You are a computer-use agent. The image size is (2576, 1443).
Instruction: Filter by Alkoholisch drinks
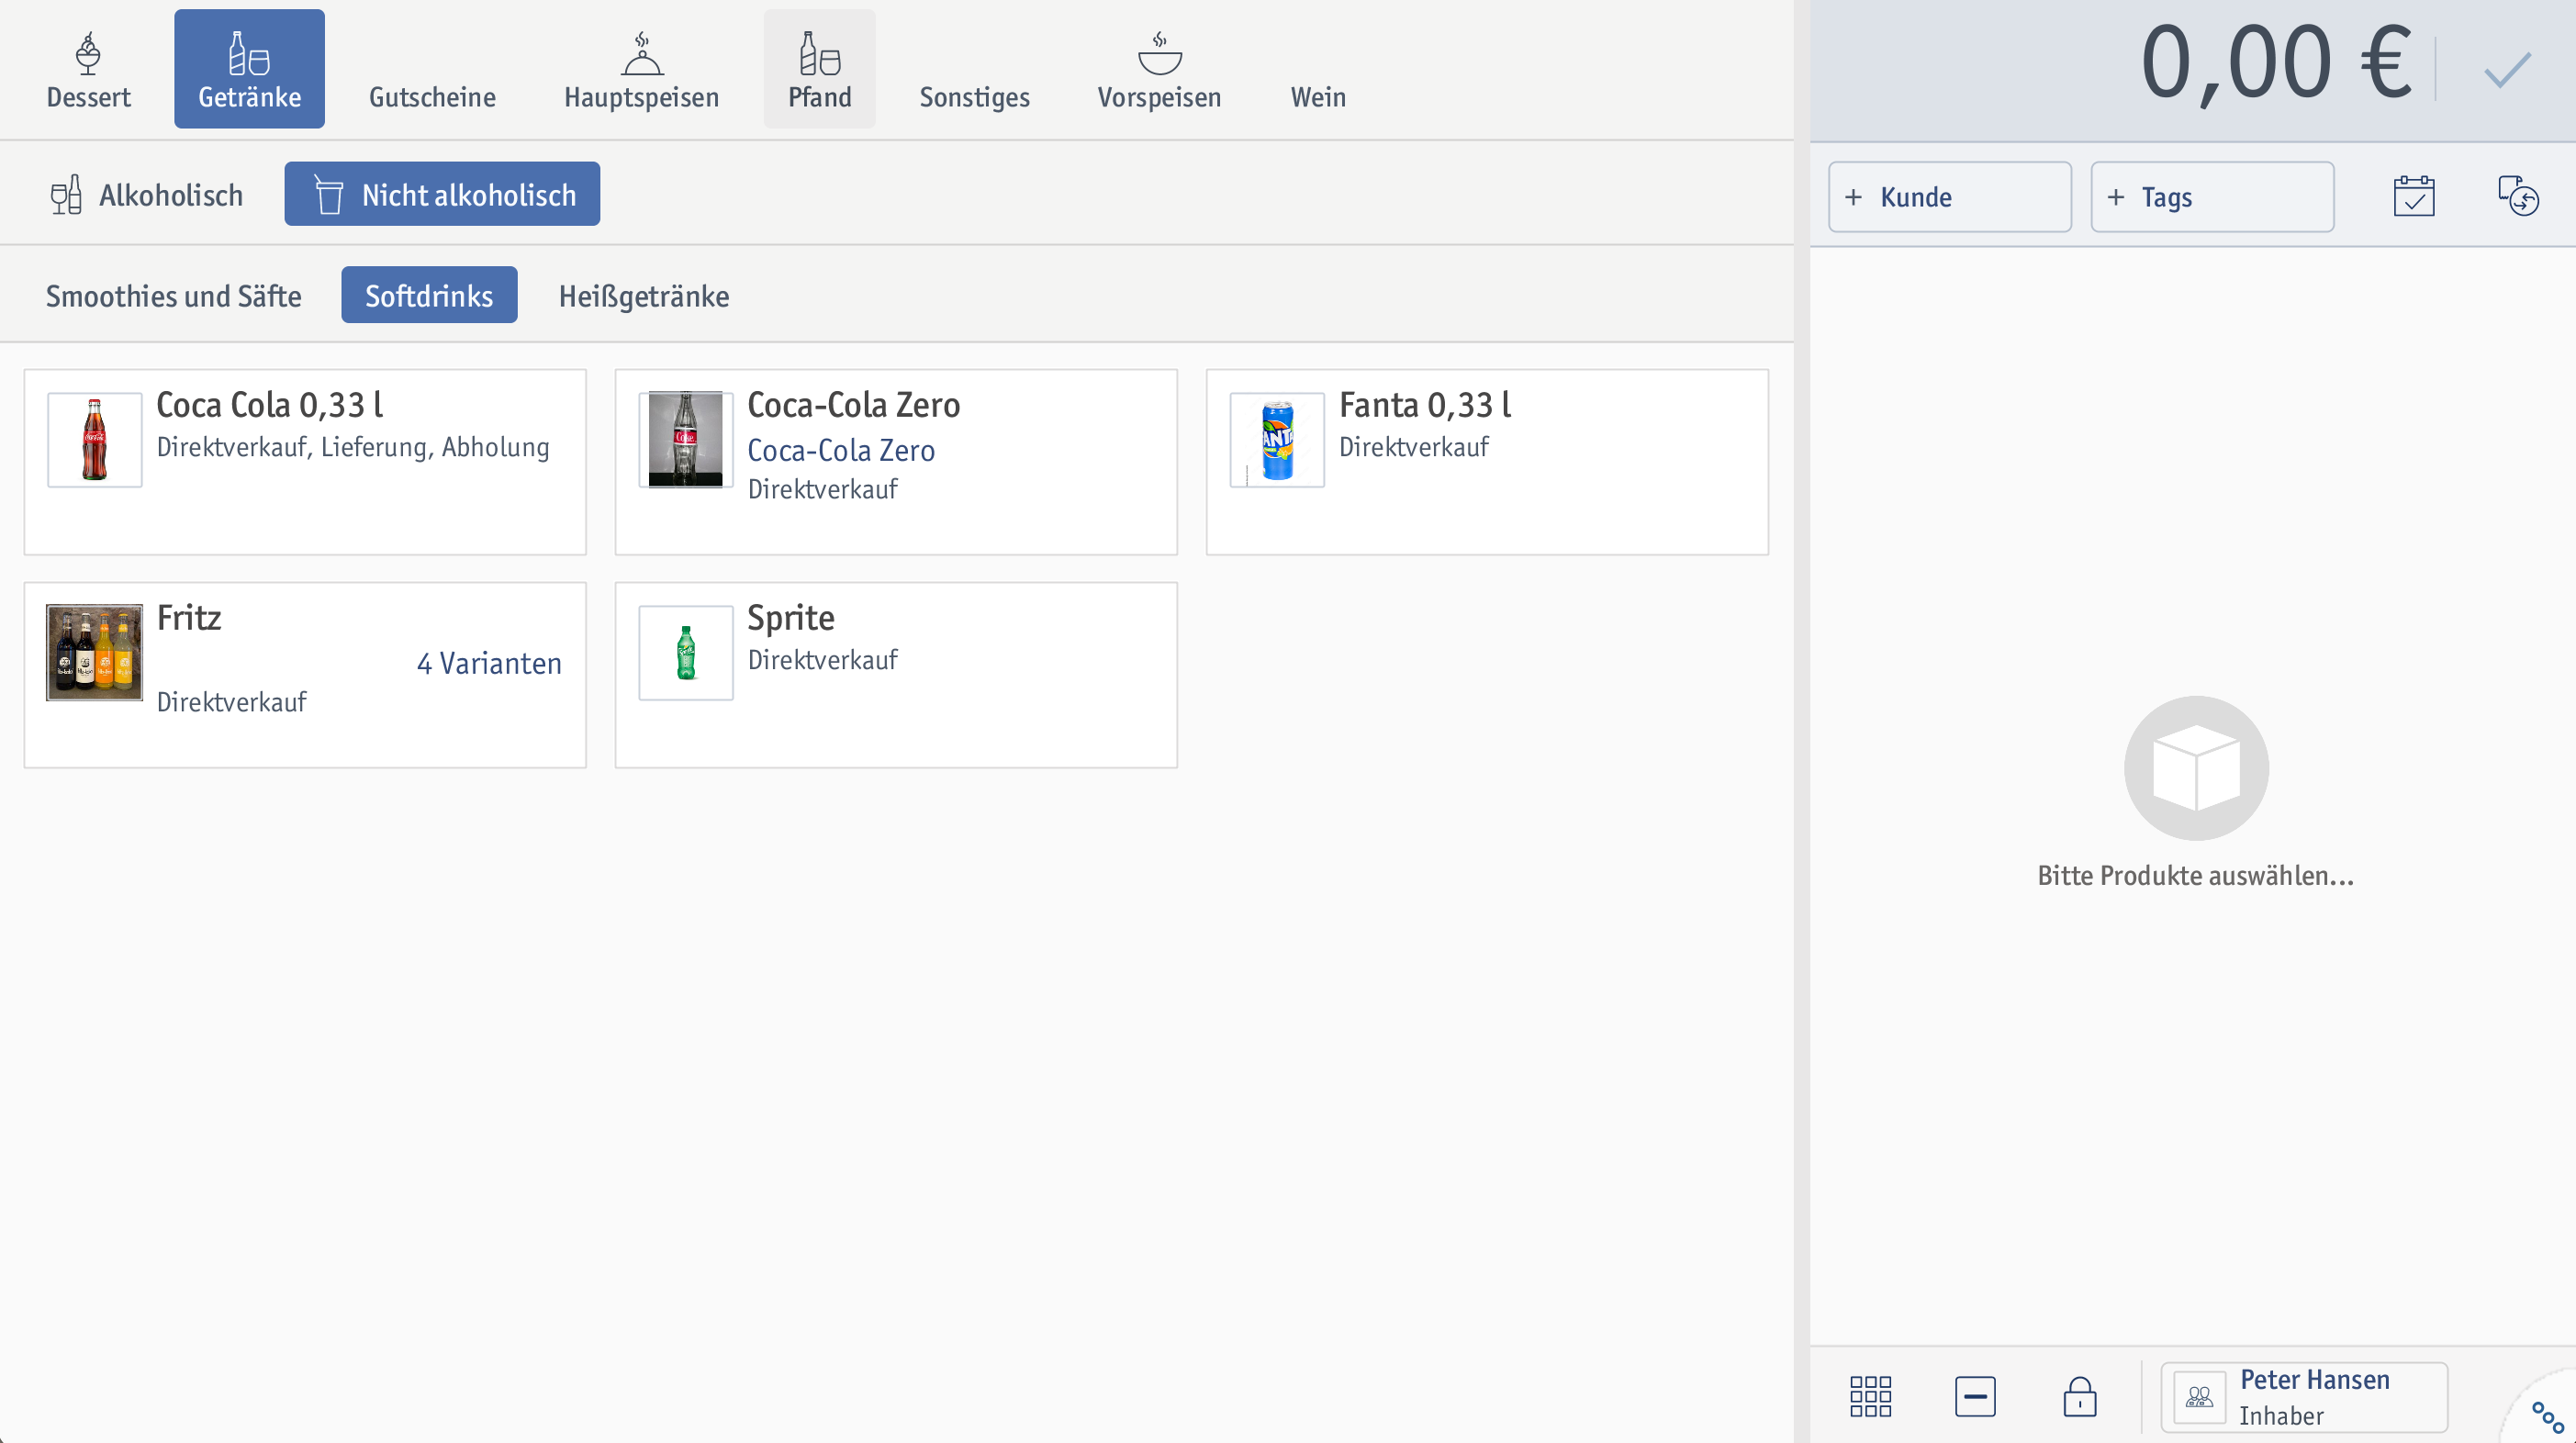pyautogui.click(x=147, y=194)
